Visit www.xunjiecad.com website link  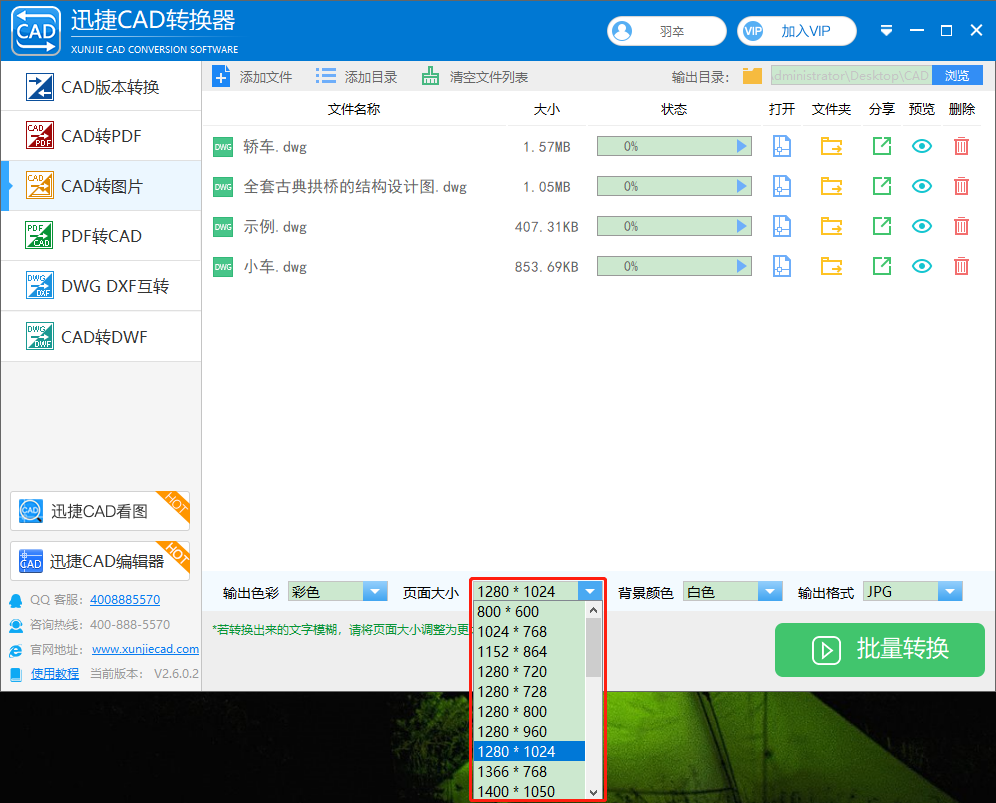tap(145, 649)
